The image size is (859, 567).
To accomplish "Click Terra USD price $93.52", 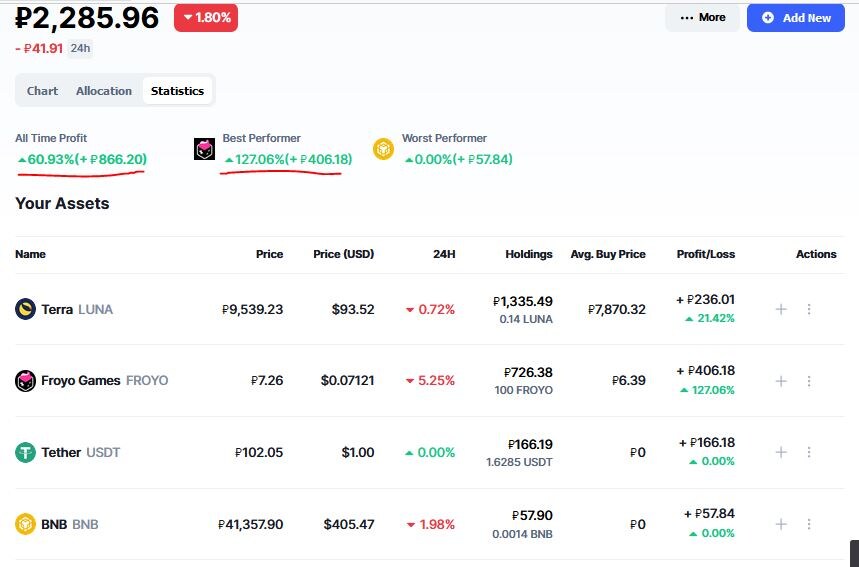I will [x=353, y=310].
